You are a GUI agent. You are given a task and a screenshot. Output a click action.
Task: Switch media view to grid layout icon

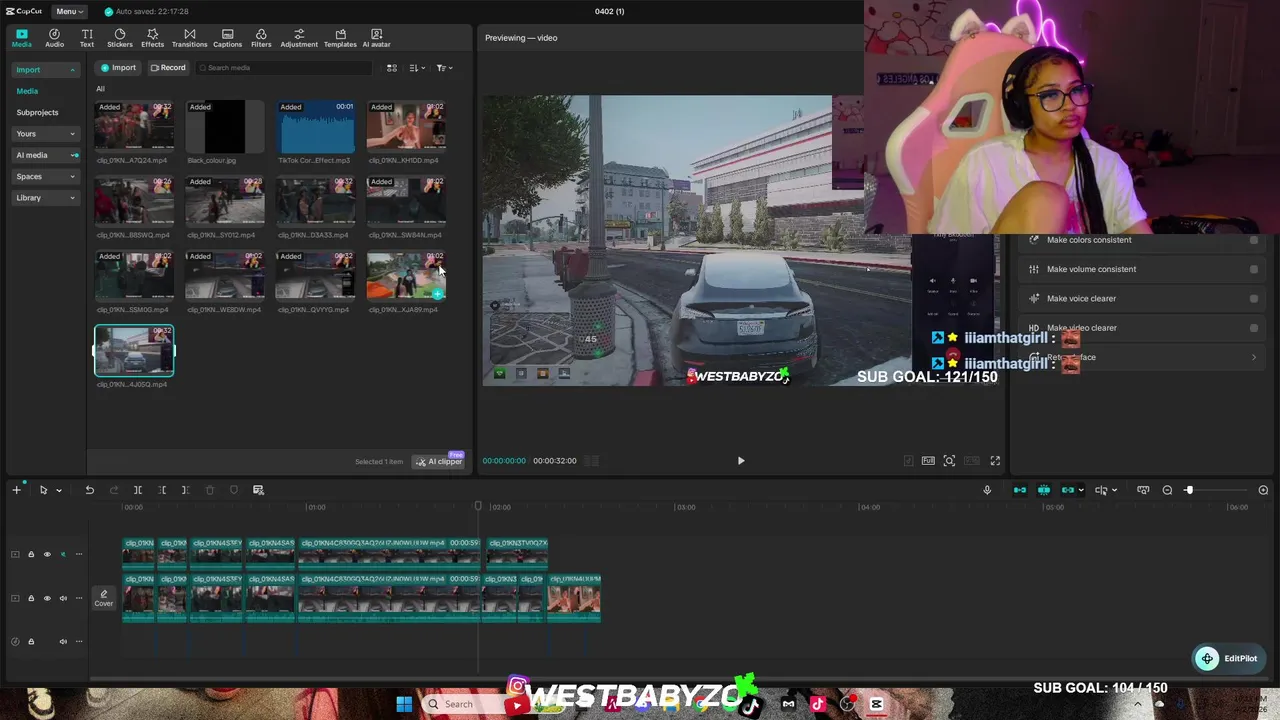392,68
